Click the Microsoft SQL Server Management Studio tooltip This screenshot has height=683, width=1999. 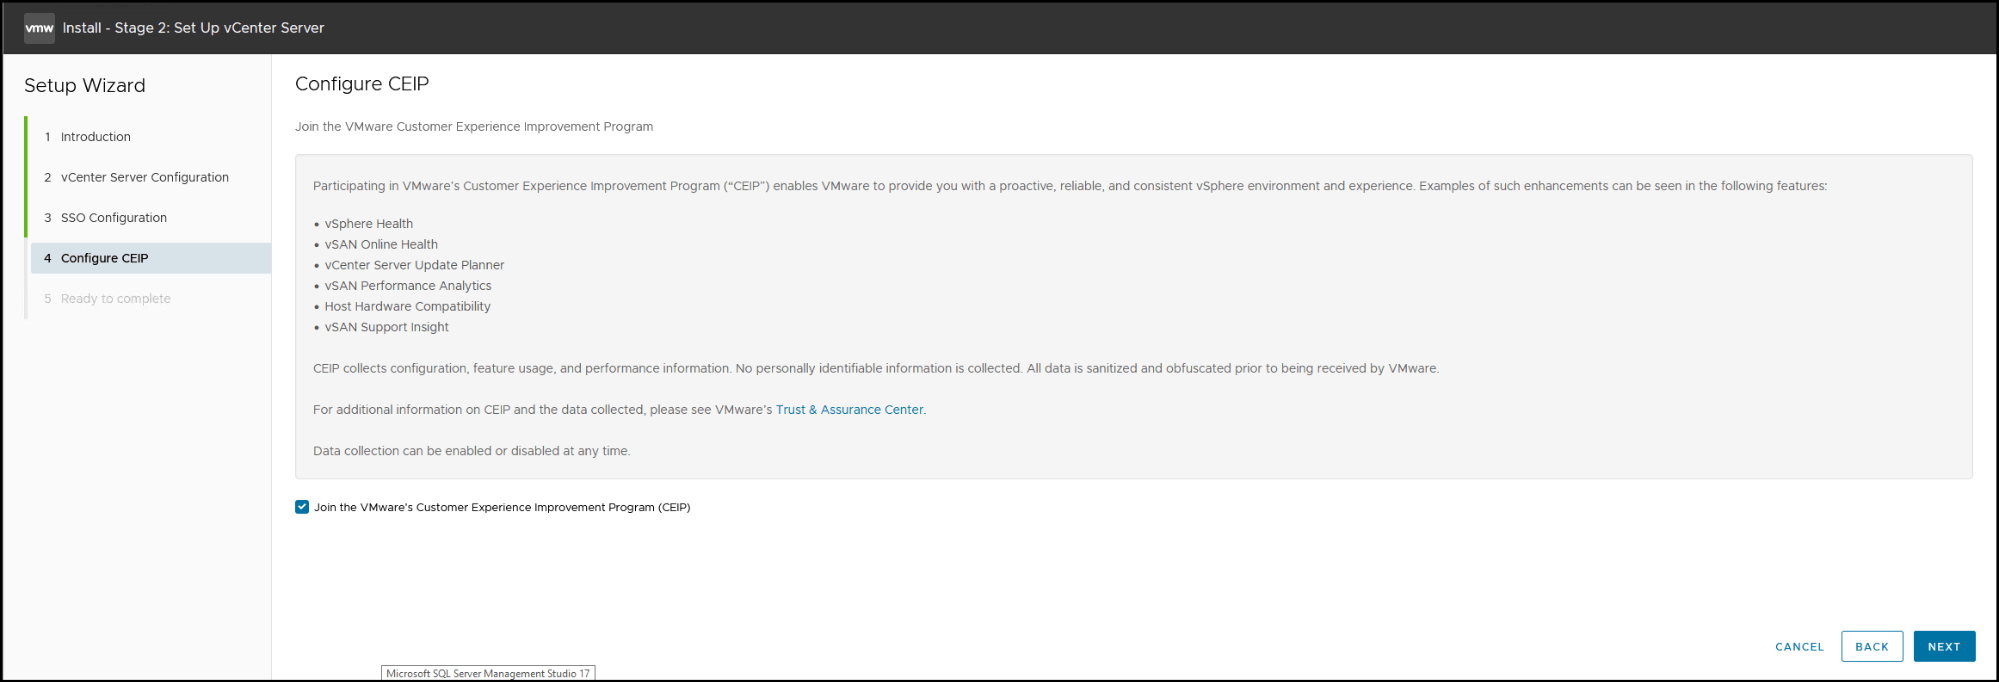tap(488, 674)
